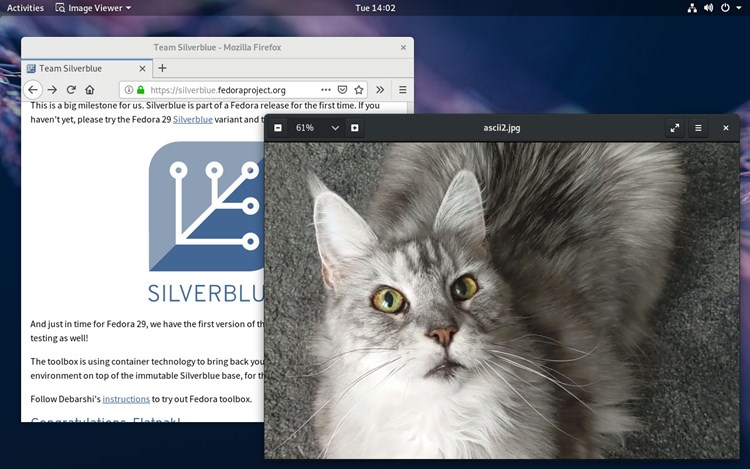Open page actions three-dot menu
Image resolution: width=750 pixels, height=469 pixels.
coord(326,89)
